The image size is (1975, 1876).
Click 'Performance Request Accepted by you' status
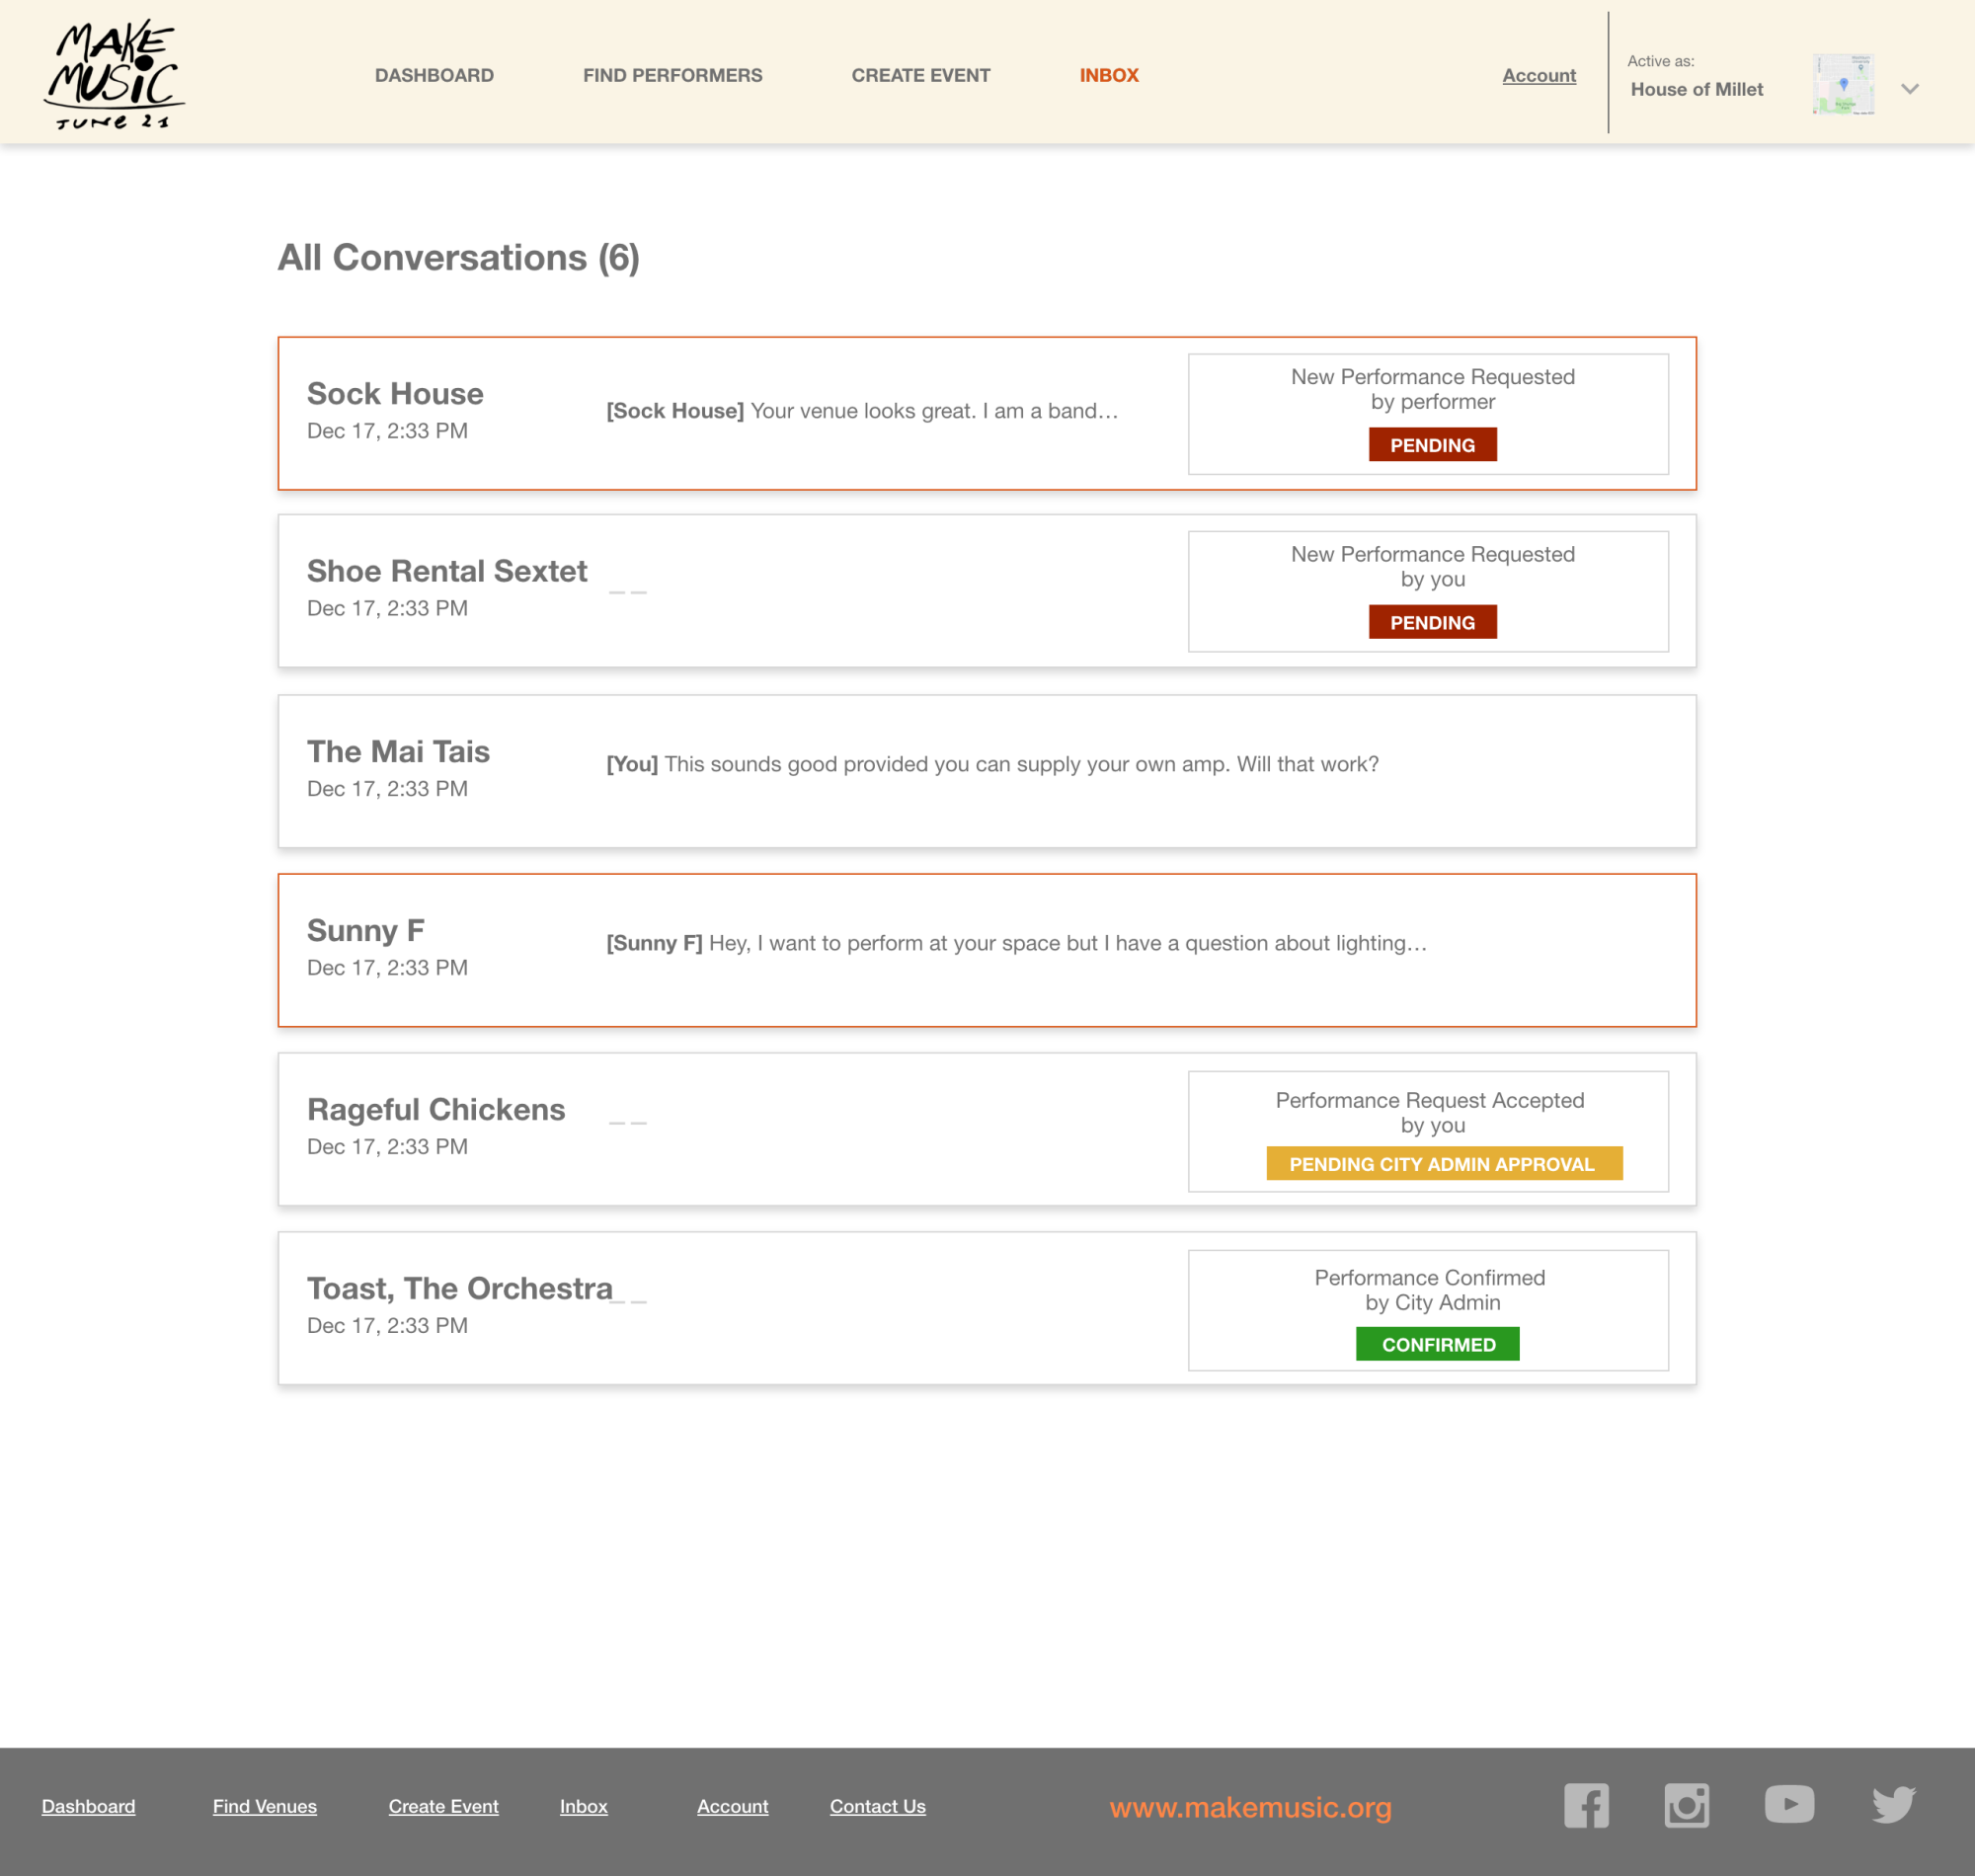pyautogui.click(x=1430, y=1112)
